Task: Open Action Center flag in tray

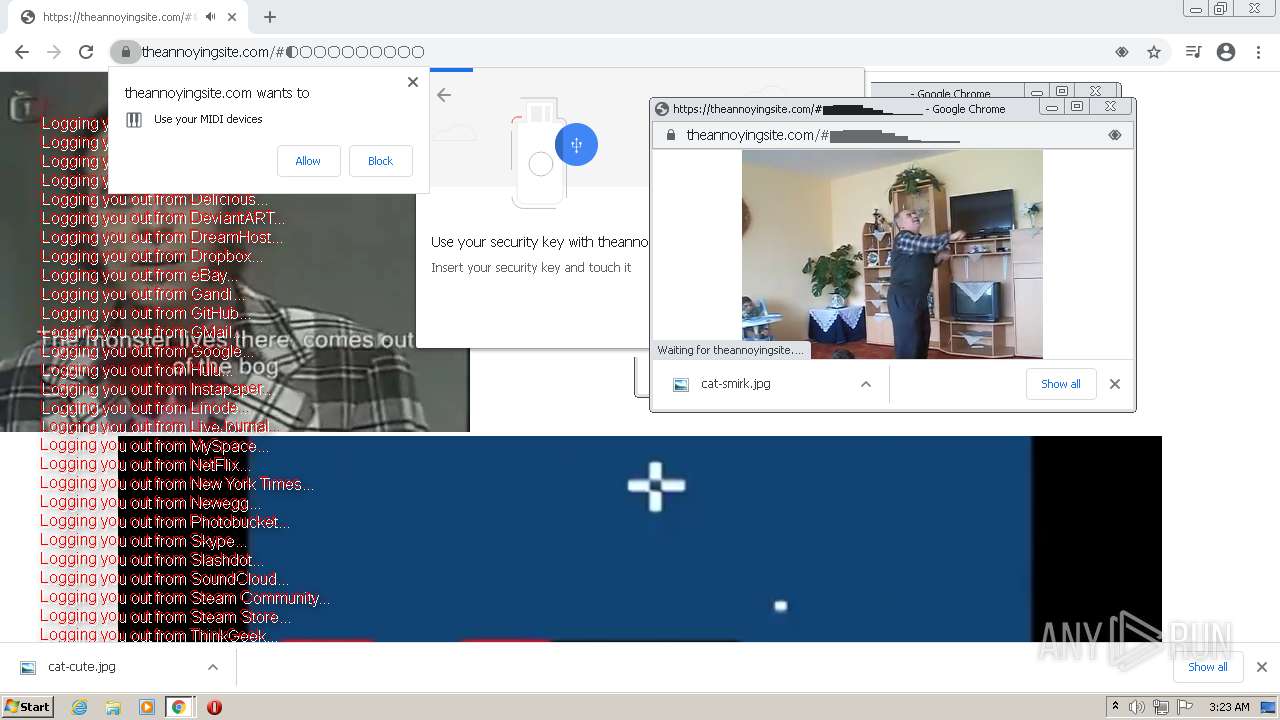Action: [x=1185, y=707]
